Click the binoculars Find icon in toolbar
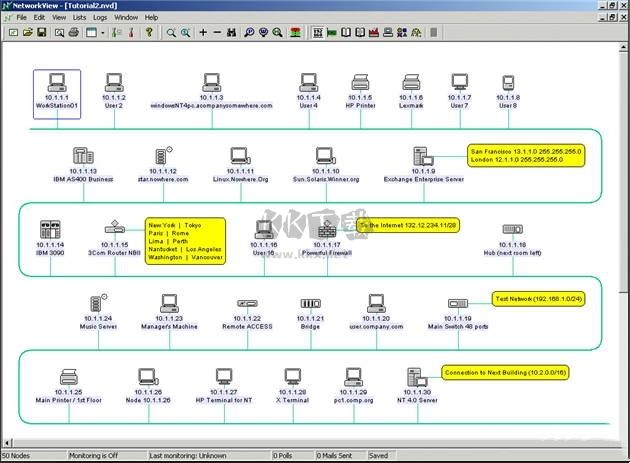 click(233, 33)
